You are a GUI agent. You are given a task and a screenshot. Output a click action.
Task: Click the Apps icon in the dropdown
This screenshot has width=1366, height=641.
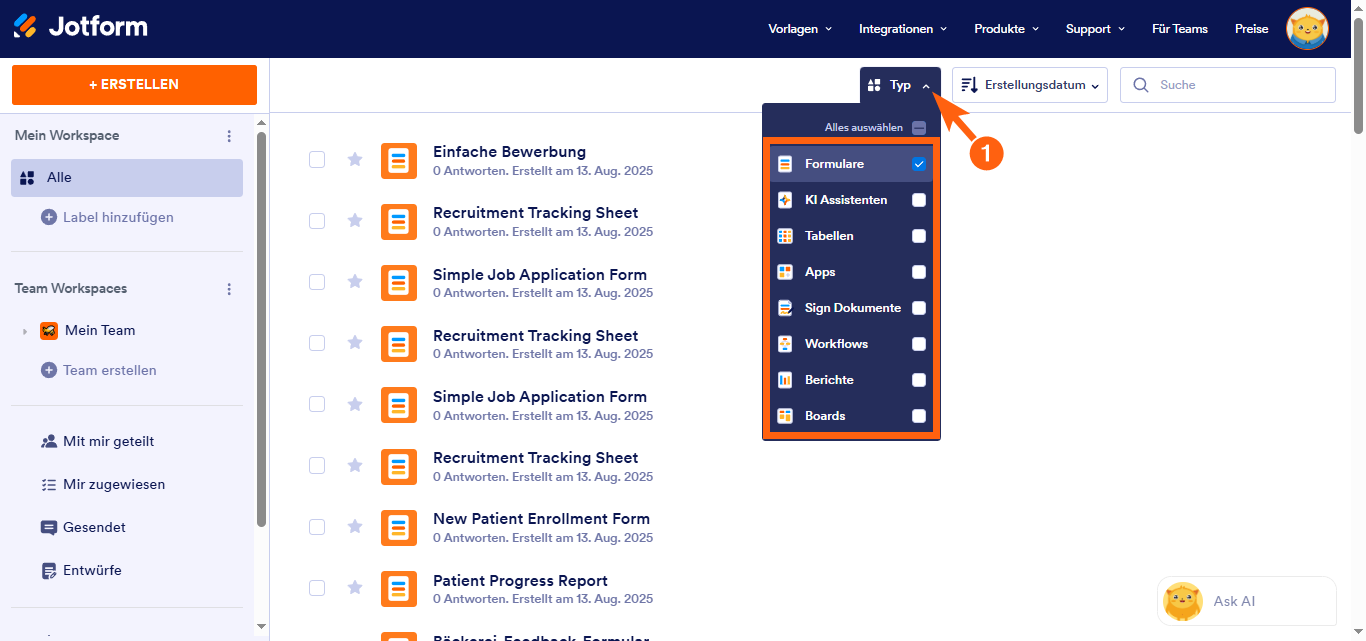[x=785, y=272]
